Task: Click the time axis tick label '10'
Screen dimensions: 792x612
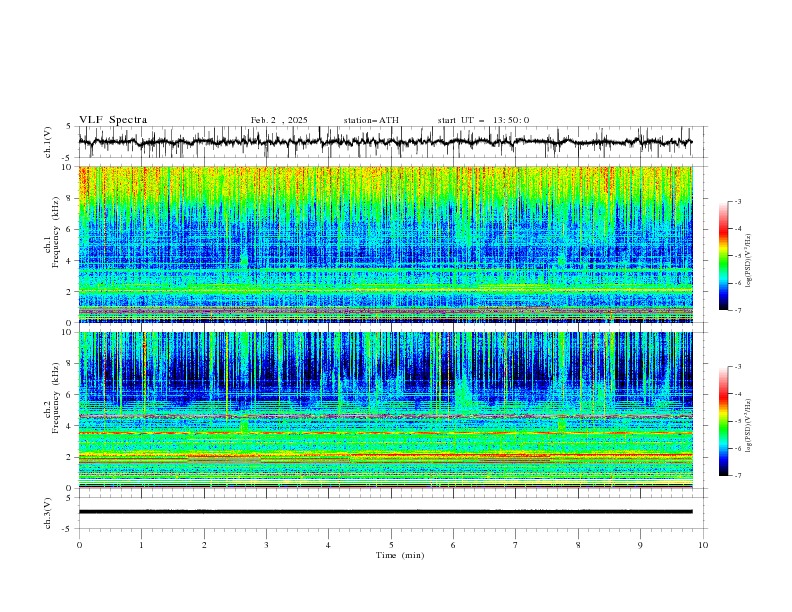Action: click(x=703, y=545)
